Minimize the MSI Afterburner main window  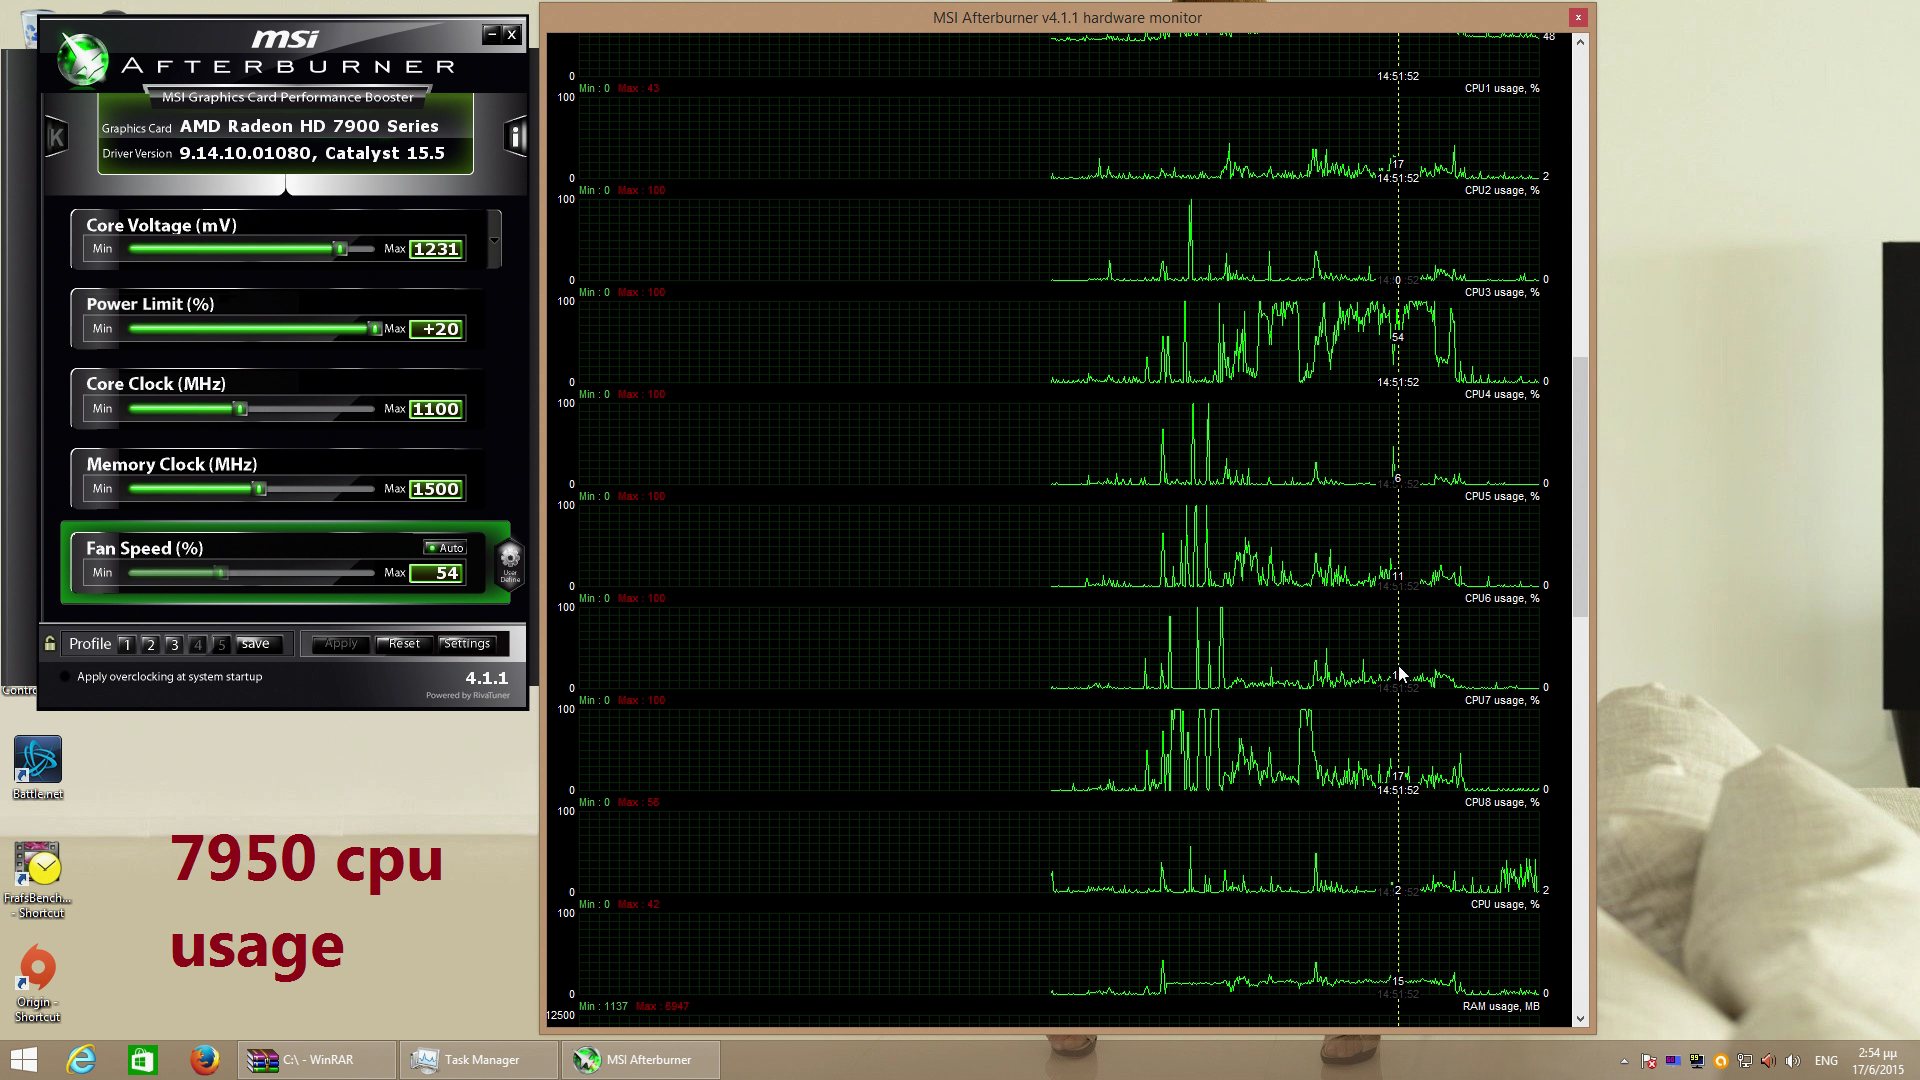[x=491, y=34]
